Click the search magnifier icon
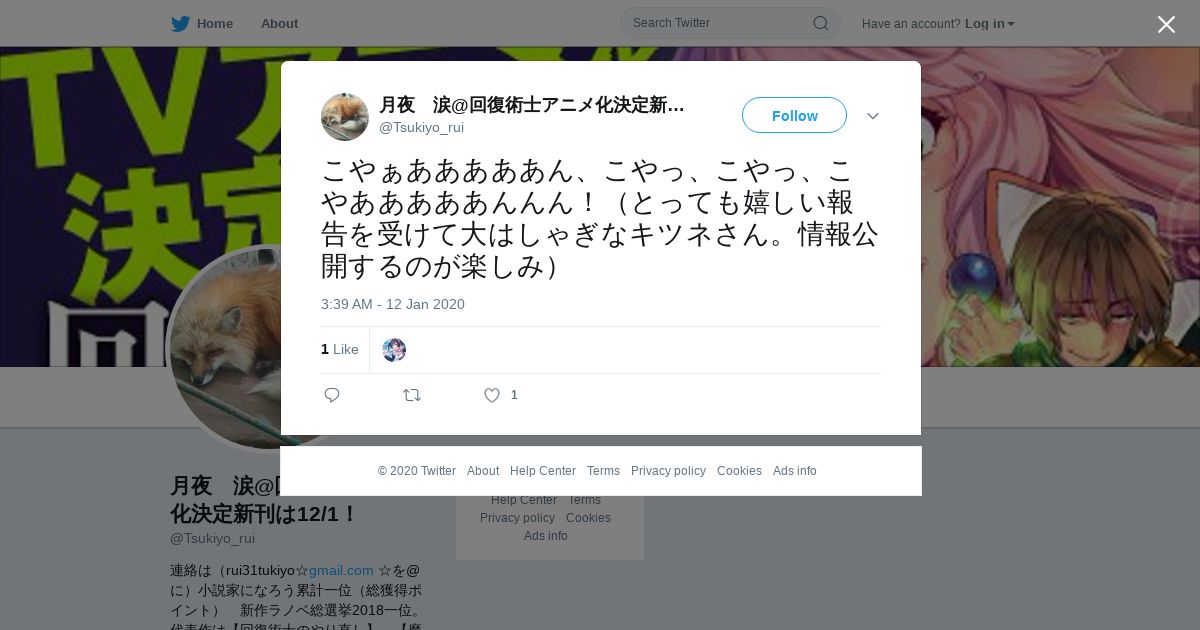The height and width of the screenshot is (630, 1200). click(x=820, y=23)
